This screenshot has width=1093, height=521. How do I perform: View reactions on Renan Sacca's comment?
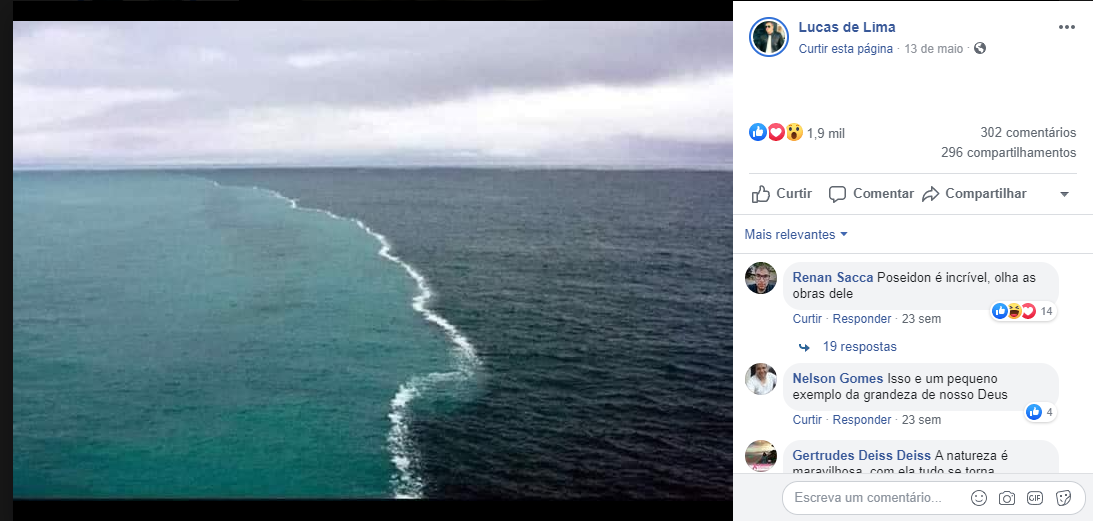coord(1021,311)
